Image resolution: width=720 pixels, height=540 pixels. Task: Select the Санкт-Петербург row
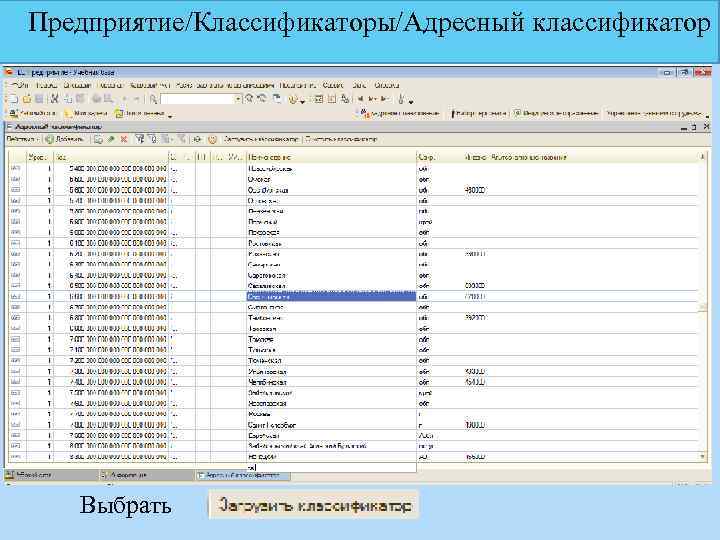click(x=354, y=425)
